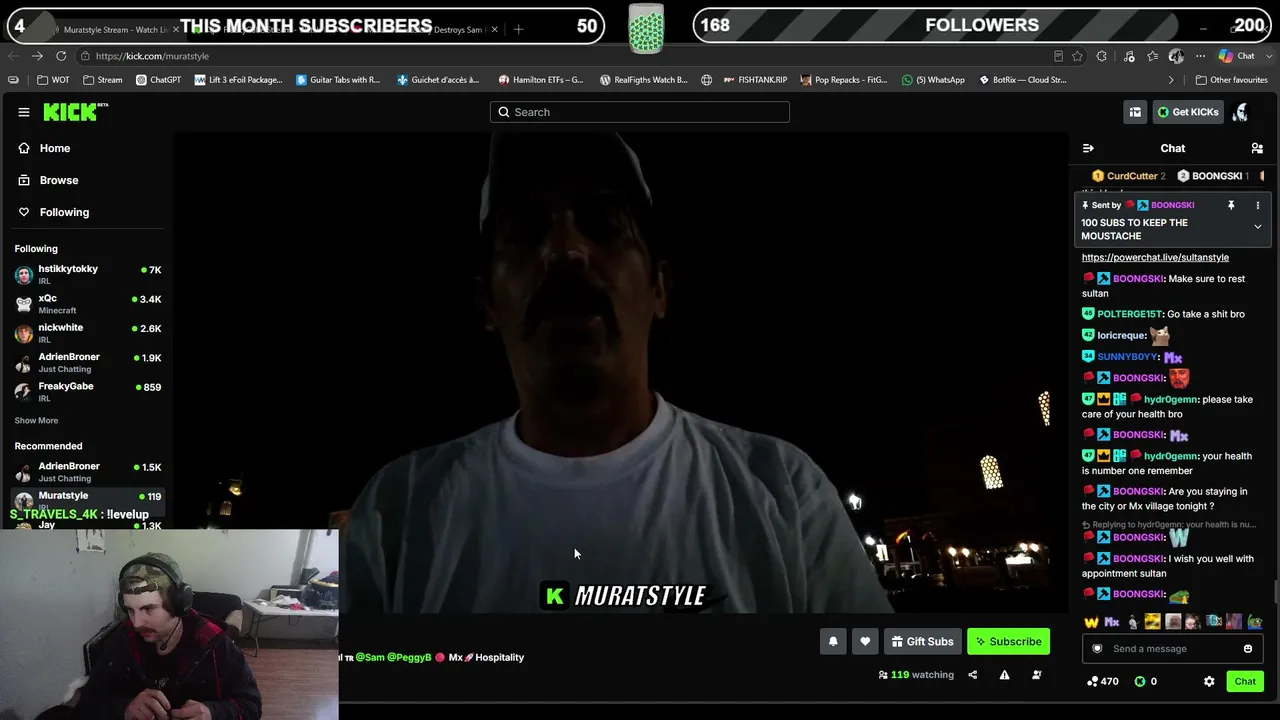Bookmark this page with star icon
The height and width of the screenshot is (720, 1280).
click(1077, 56)
